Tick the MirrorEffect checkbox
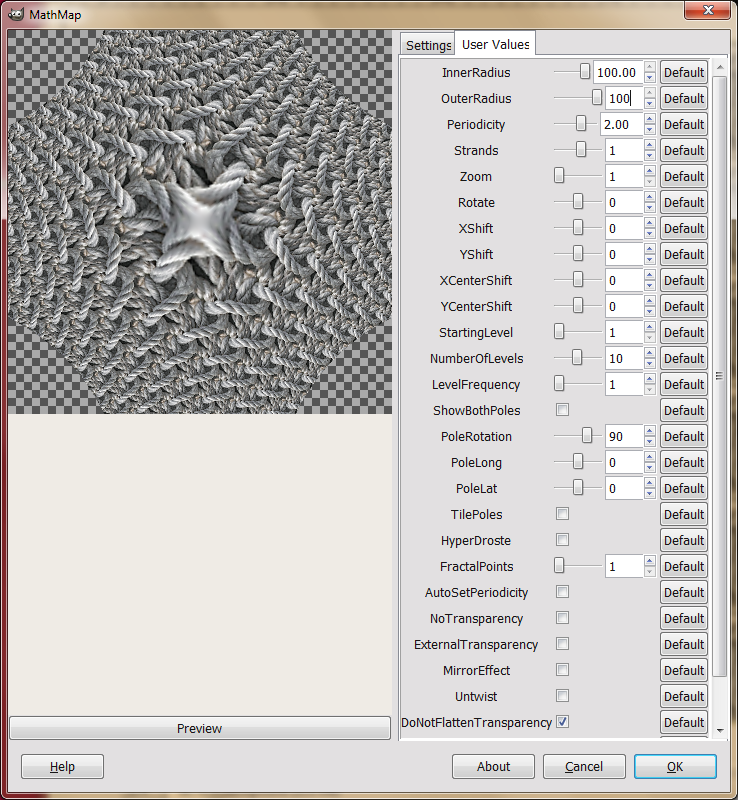Viewport: 738px width, 800px height. tap(562, 670)
